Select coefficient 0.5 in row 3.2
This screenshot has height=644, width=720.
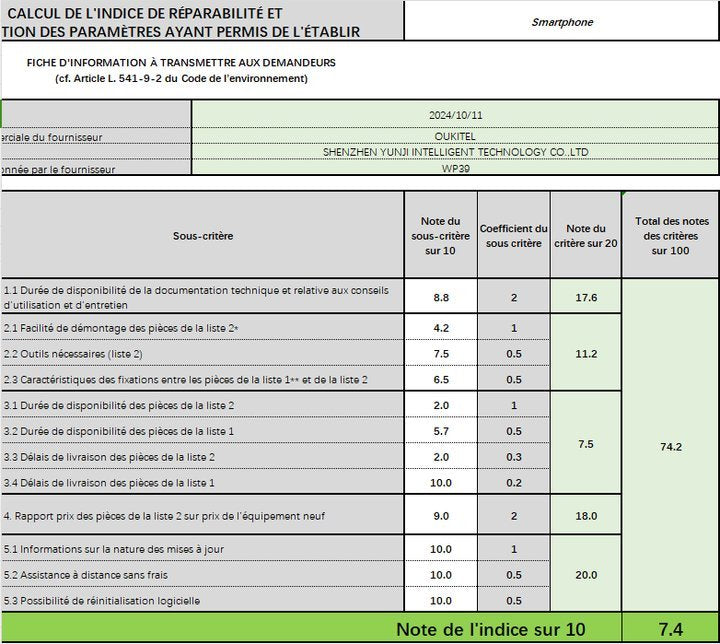(513, 431)
